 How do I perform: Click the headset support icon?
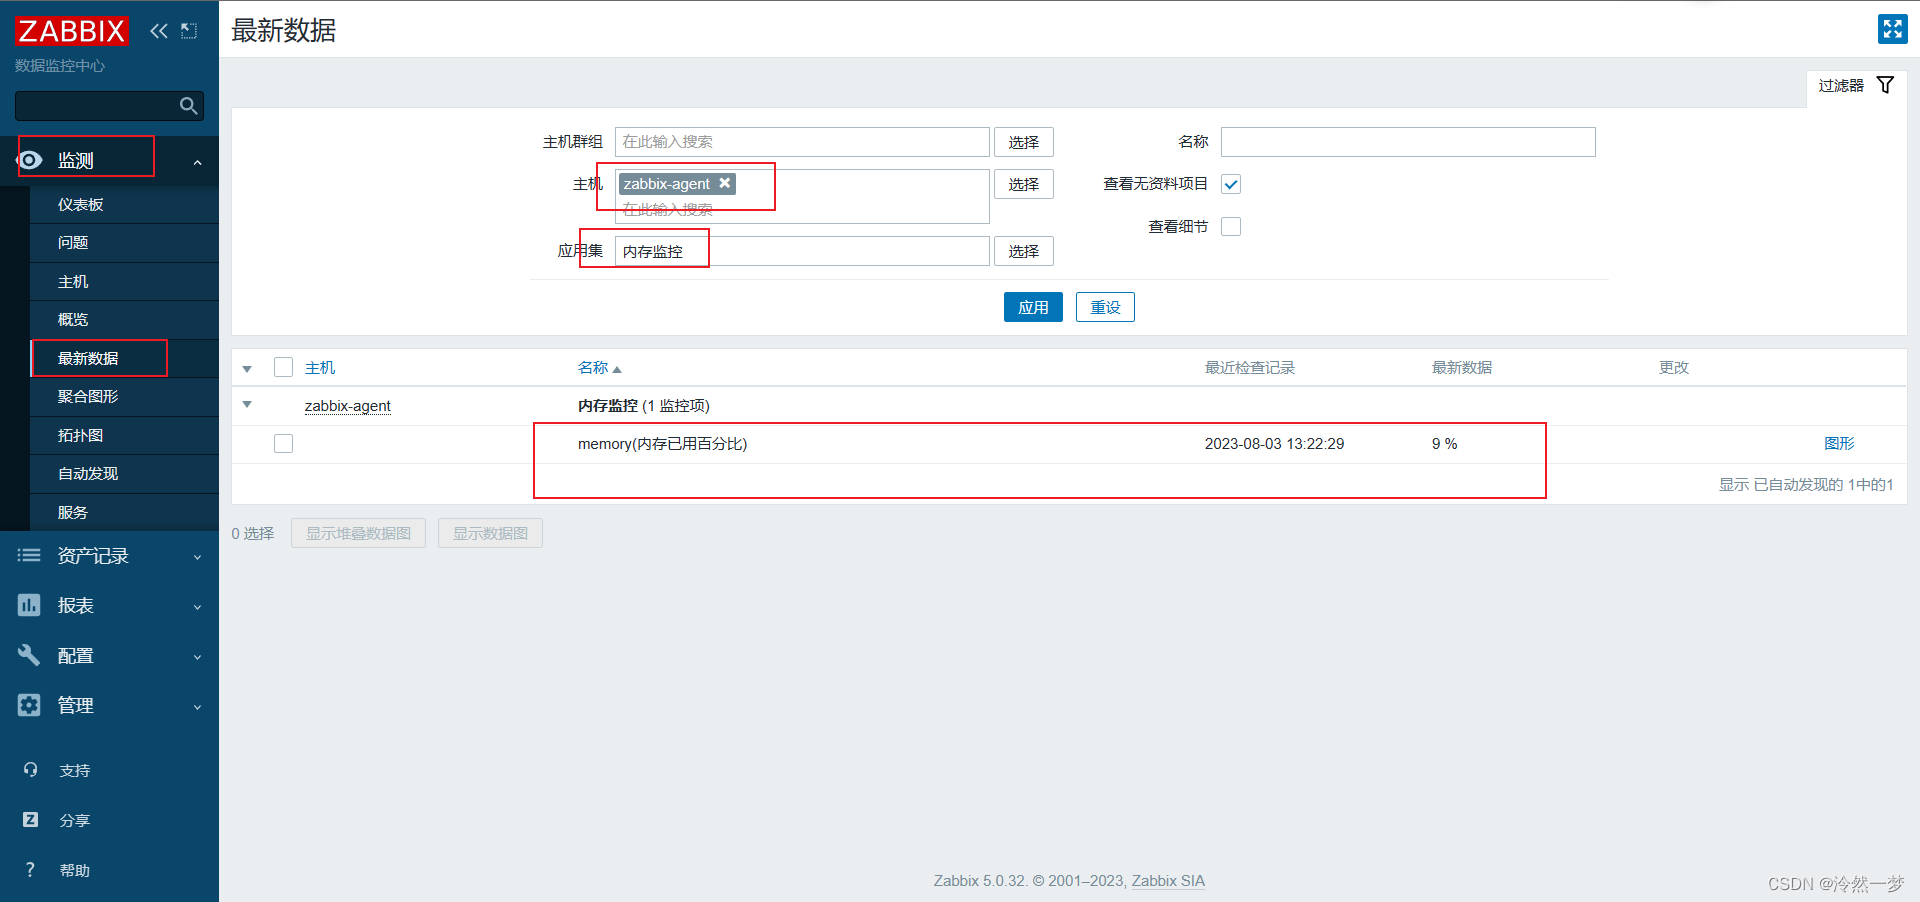pyautogui.click(x=30, y=770)
